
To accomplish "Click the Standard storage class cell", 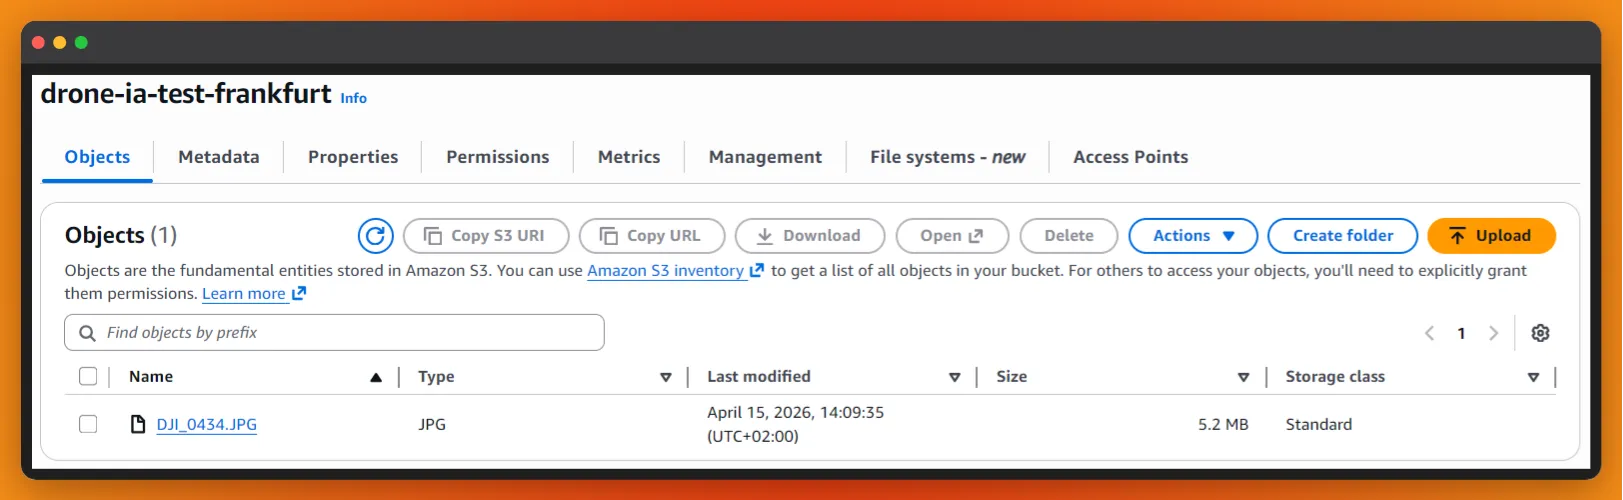I will (x=1319, y=424).
